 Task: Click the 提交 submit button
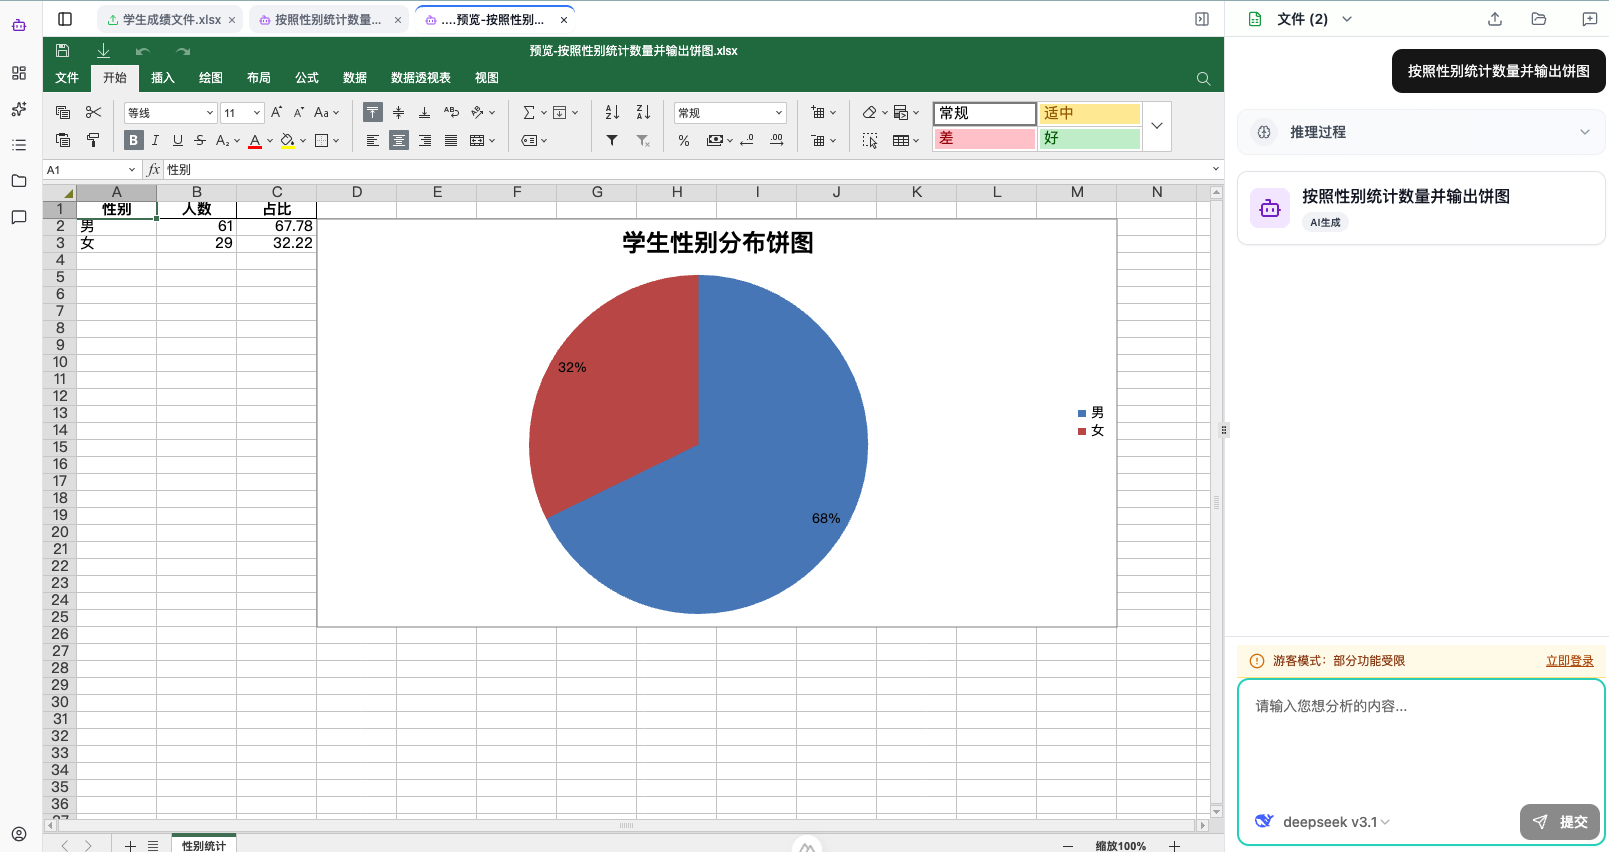(x=1560, y=822)
